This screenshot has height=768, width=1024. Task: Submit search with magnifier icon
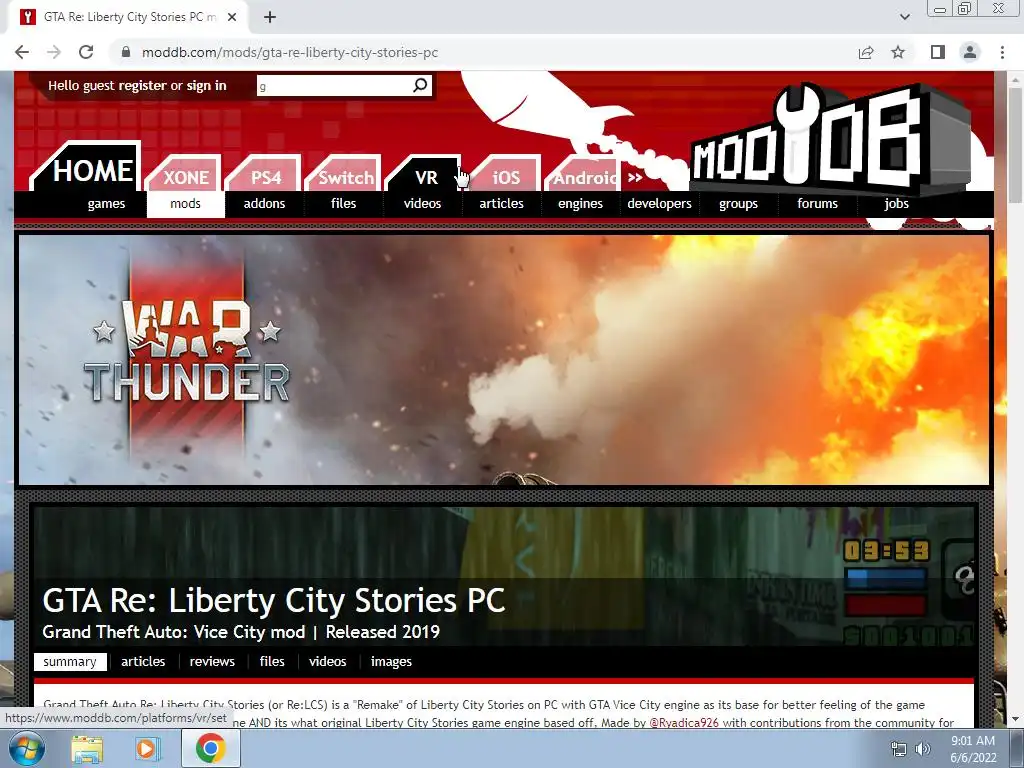pyautogui.click(x=420, y=85)
